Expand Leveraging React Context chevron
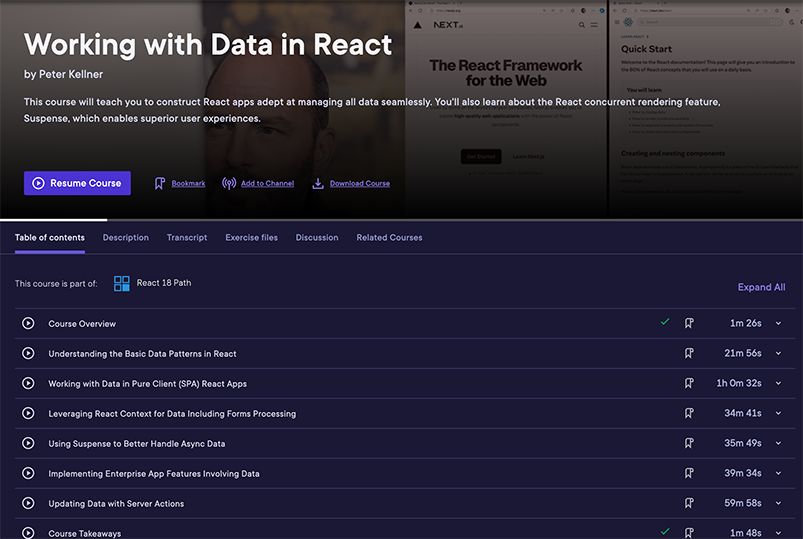Screen dimensions: 803x539 click(778, 413)
